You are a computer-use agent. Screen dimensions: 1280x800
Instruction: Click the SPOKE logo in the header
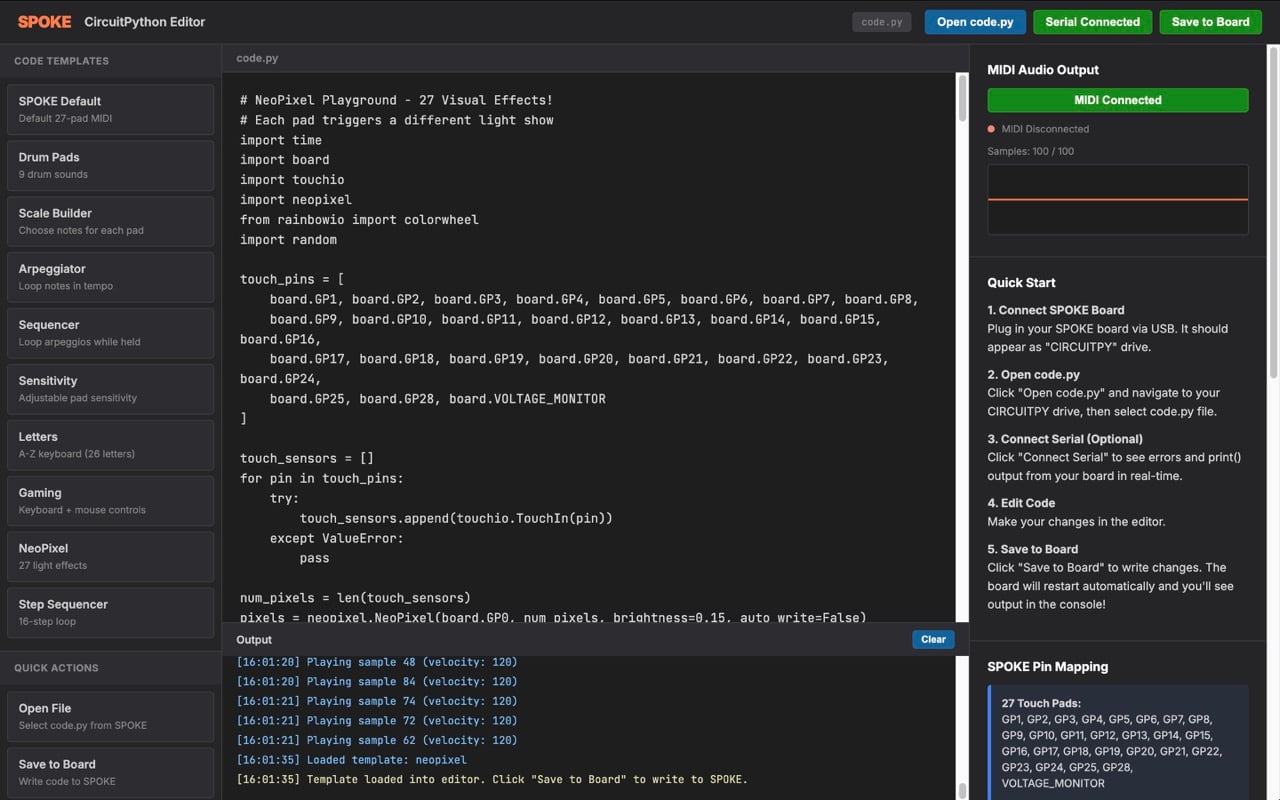(x=44, y=22)
